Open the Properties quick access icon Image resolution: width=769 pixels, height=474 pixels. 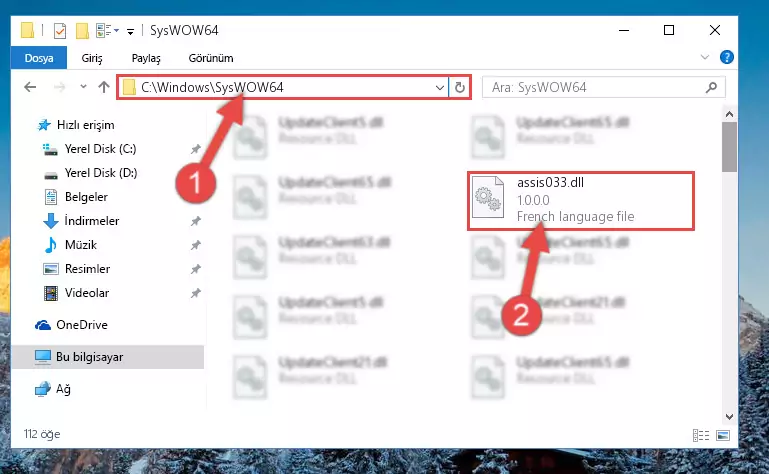click(x=59, y=31)
